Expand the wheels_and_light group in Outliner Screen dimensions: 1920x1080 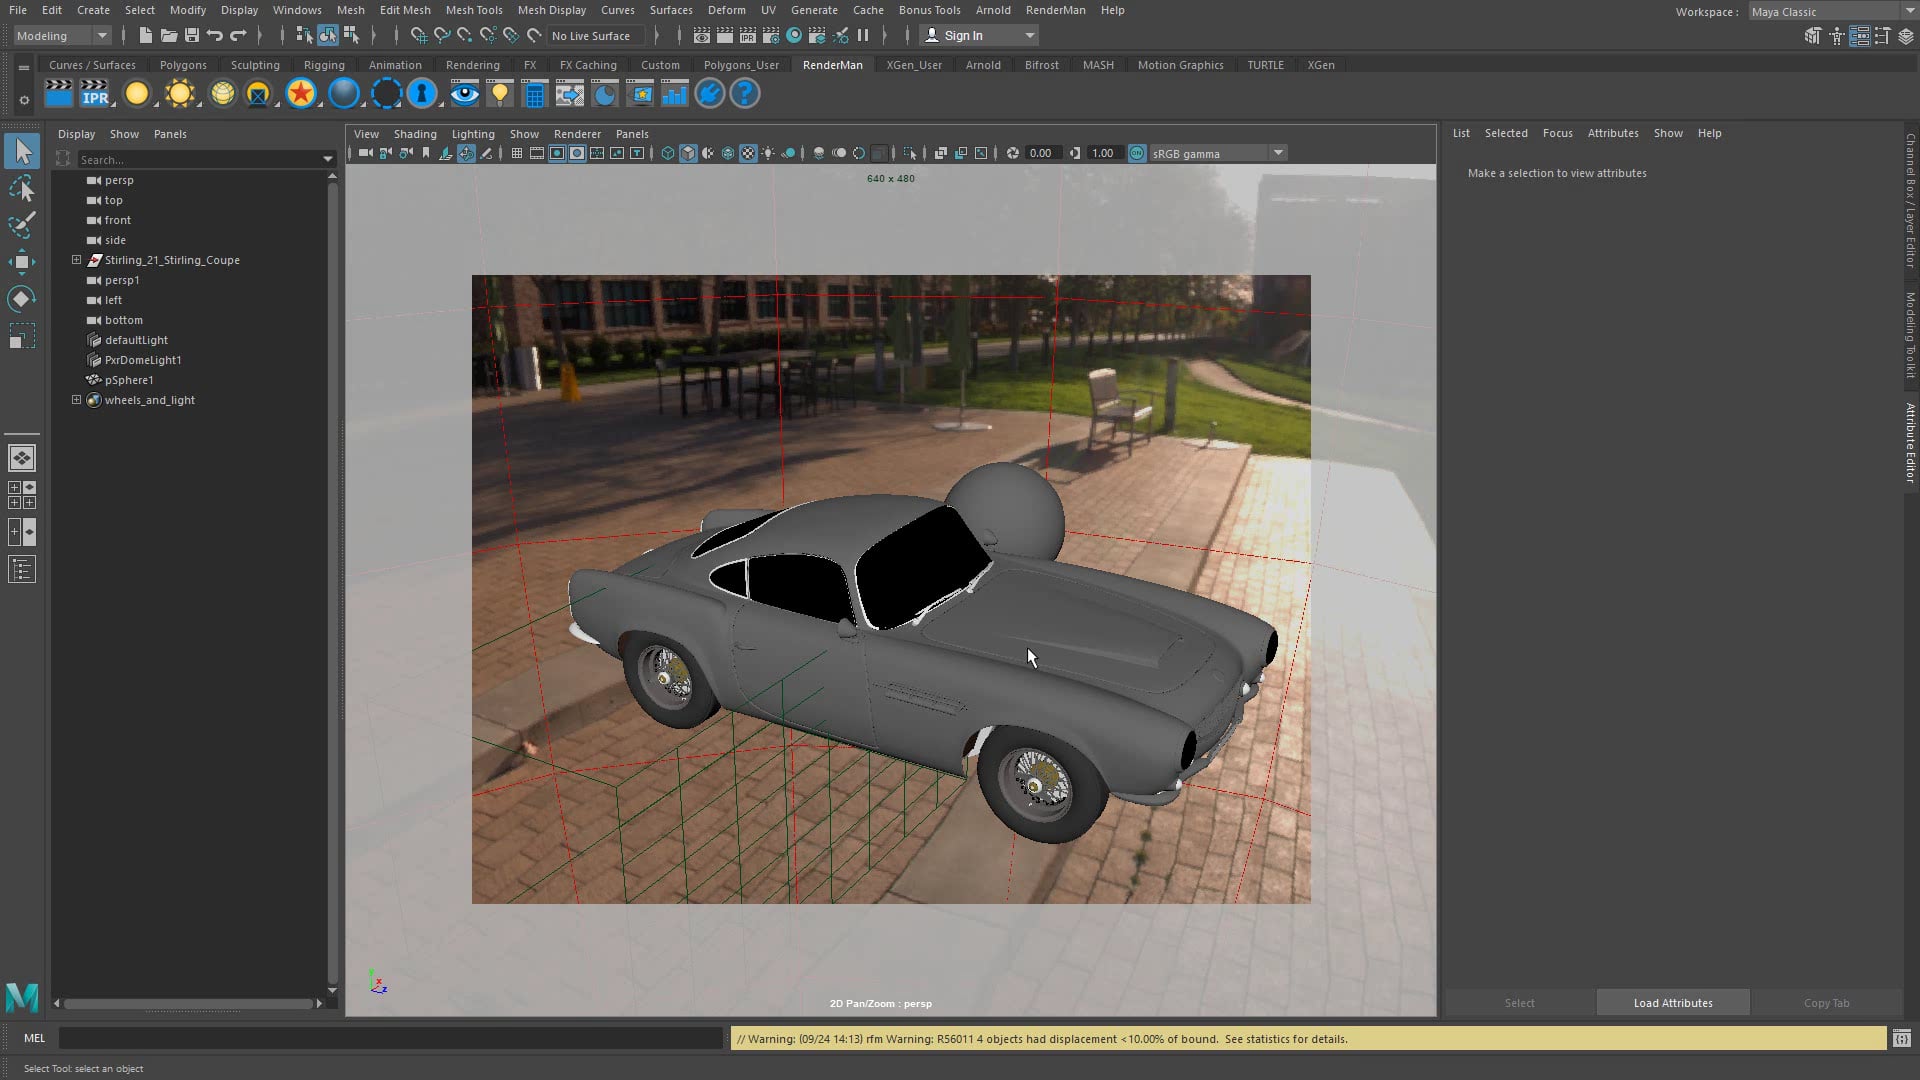[77, 400]
